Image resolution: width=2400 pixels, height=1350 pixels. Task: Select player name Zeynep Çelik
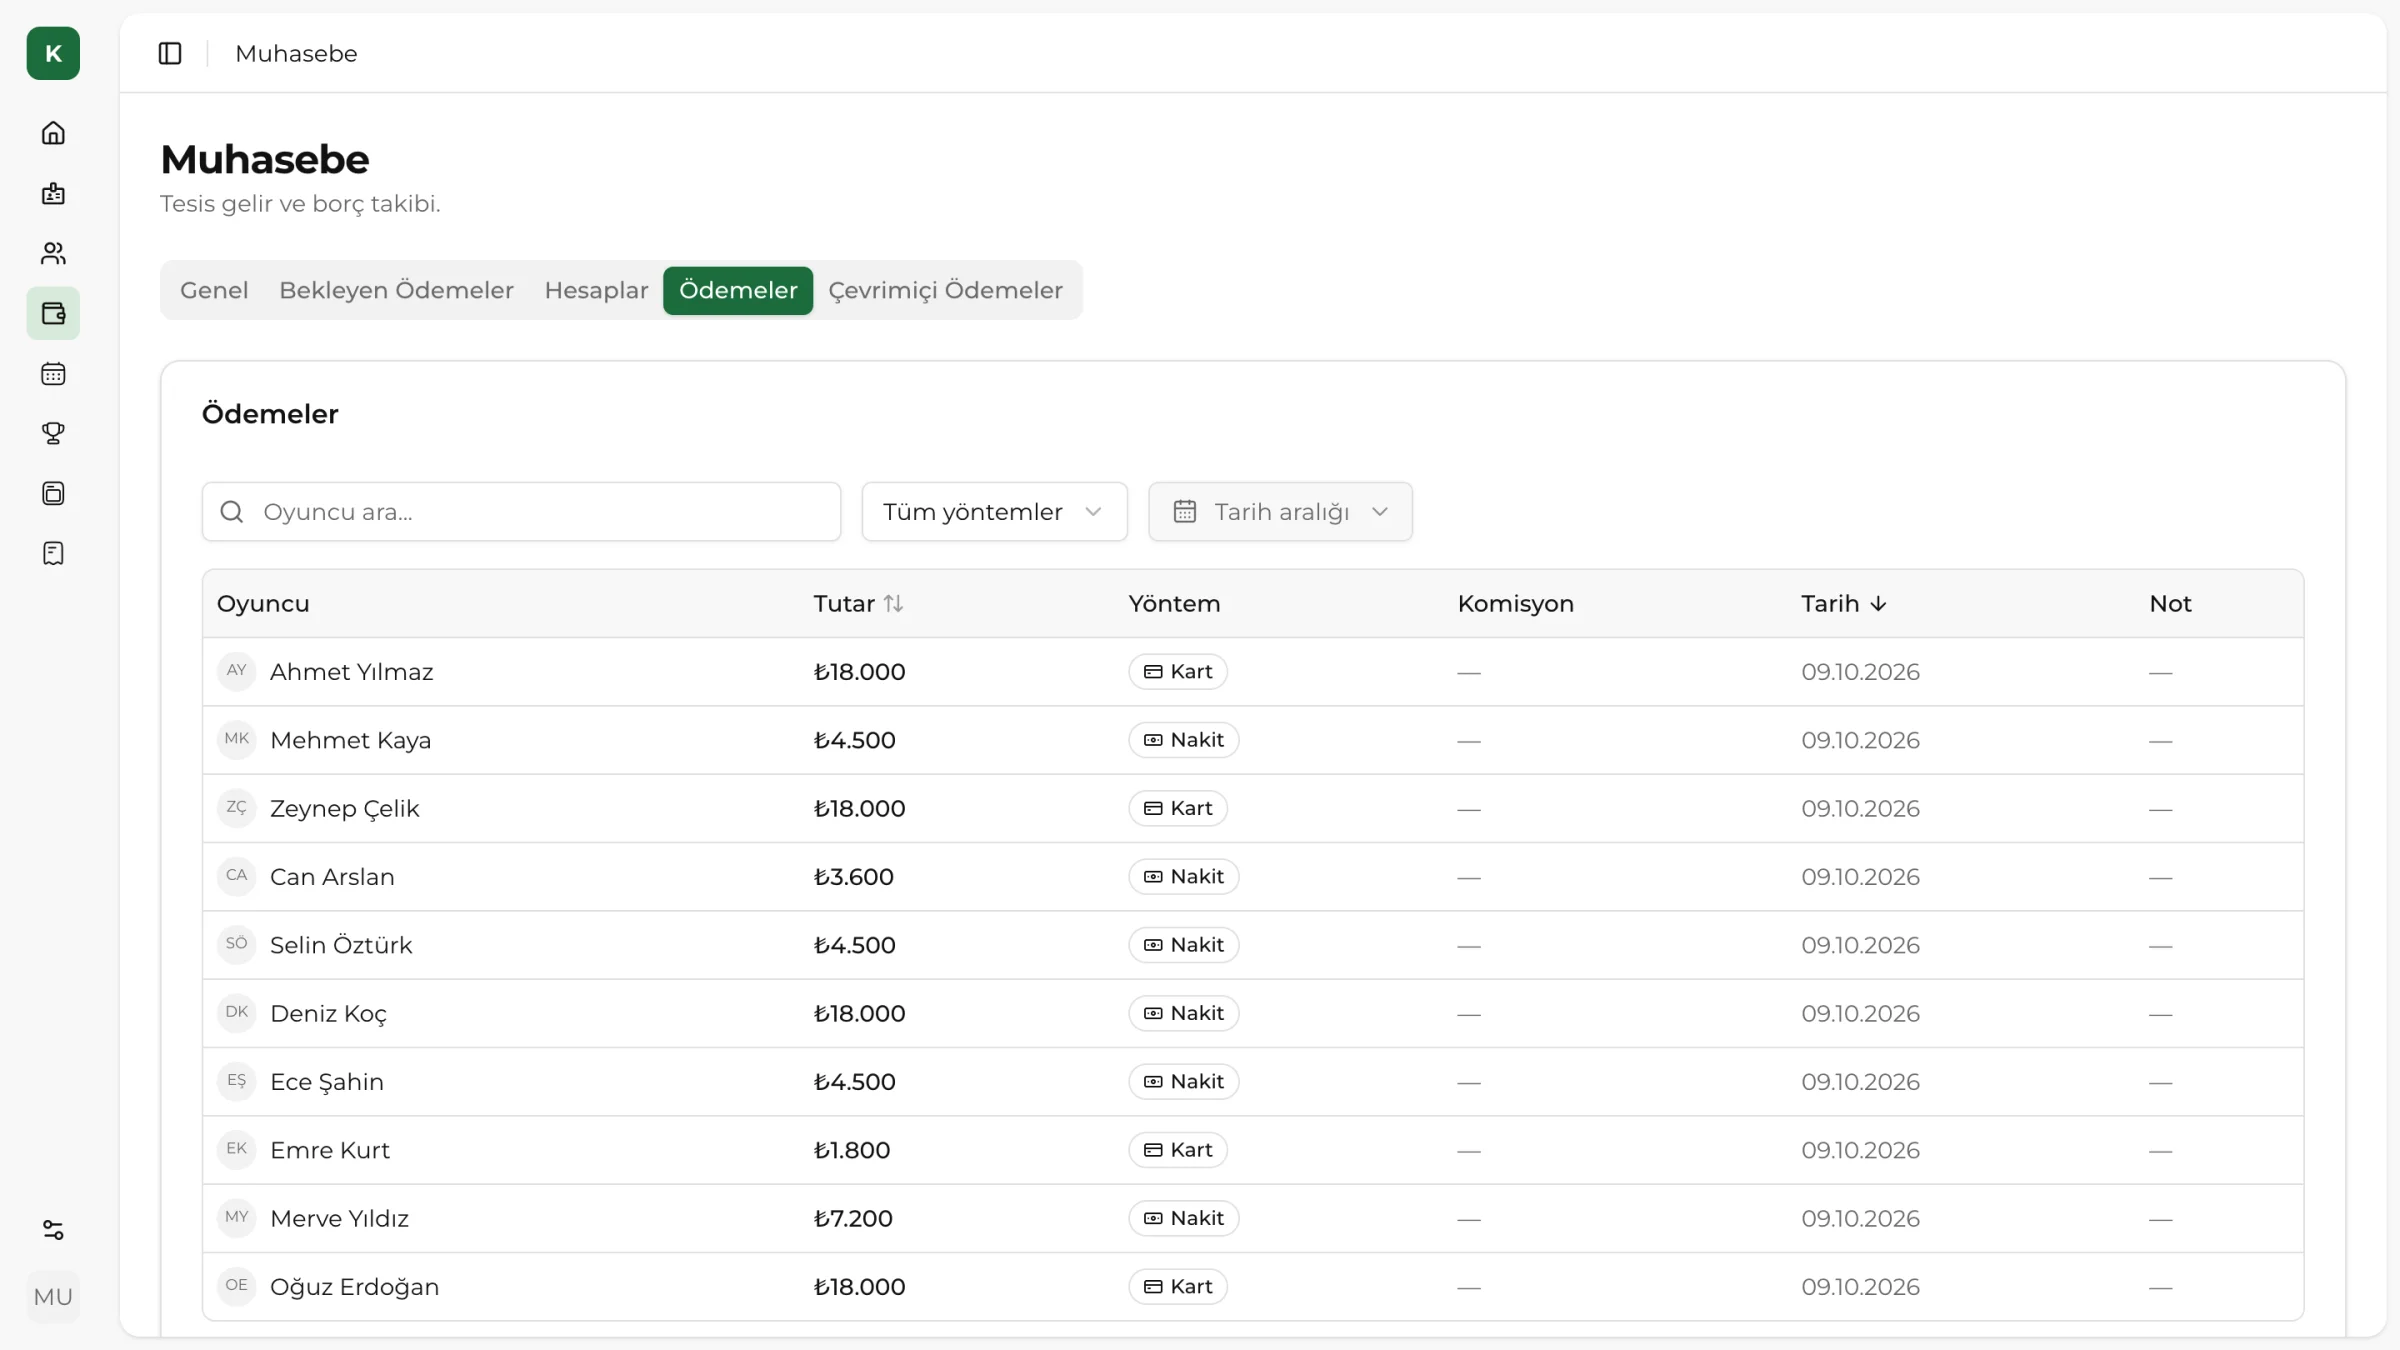click(344, 808)
